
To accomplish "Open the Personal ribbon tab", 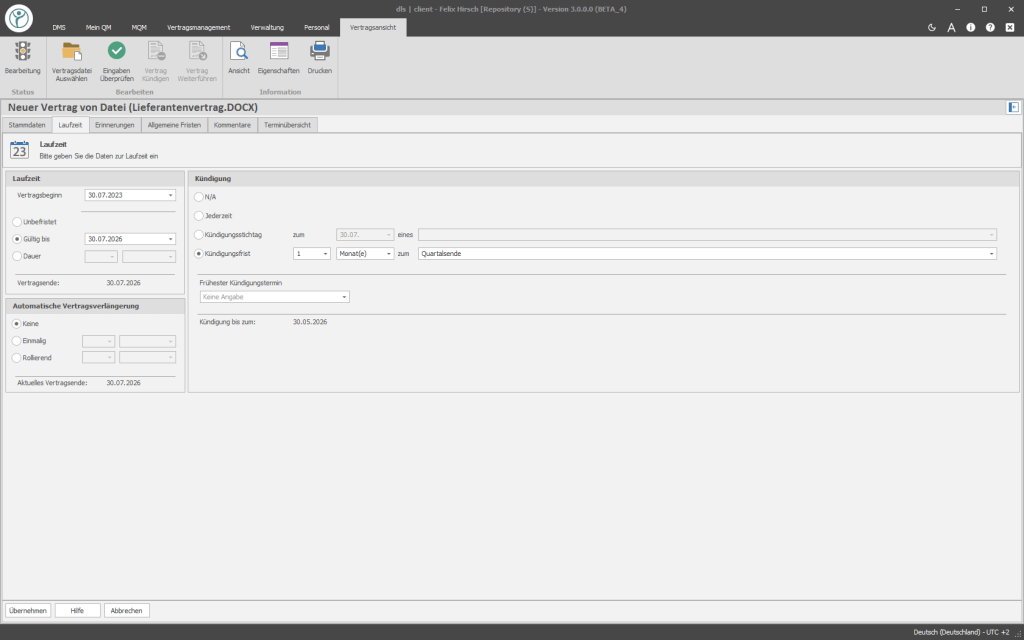I will pyautogui.click(x=317, y=27).
